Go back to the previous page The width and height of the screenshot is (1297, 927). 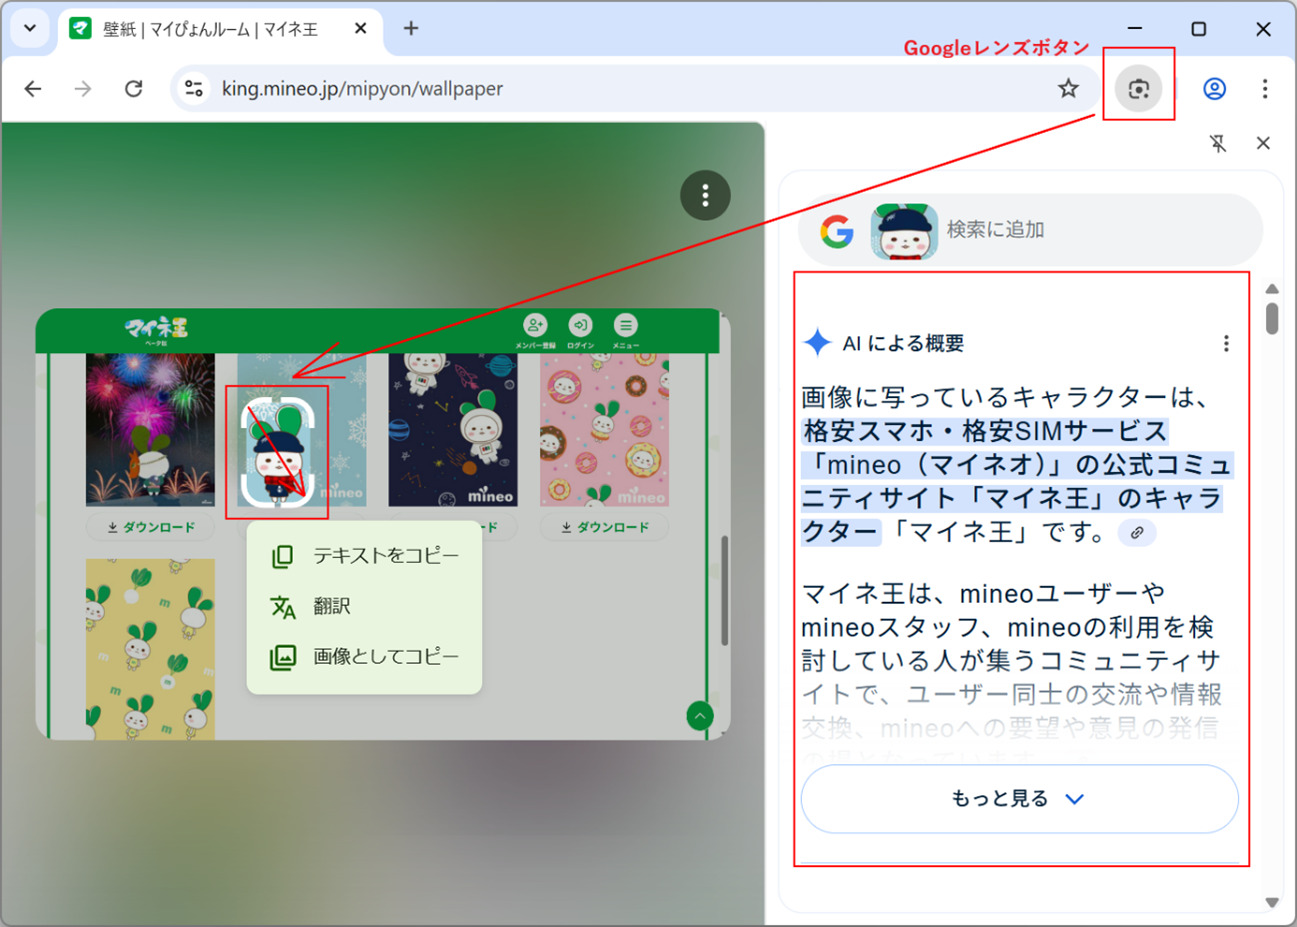point(33,89)
